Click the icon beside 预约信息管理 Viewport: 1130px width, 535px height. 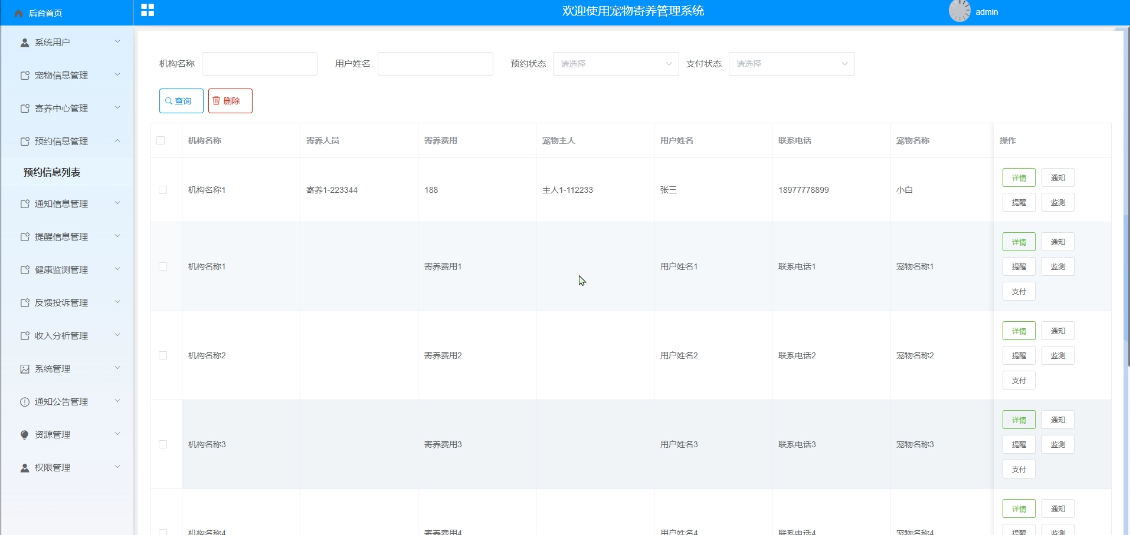[25, 142]
